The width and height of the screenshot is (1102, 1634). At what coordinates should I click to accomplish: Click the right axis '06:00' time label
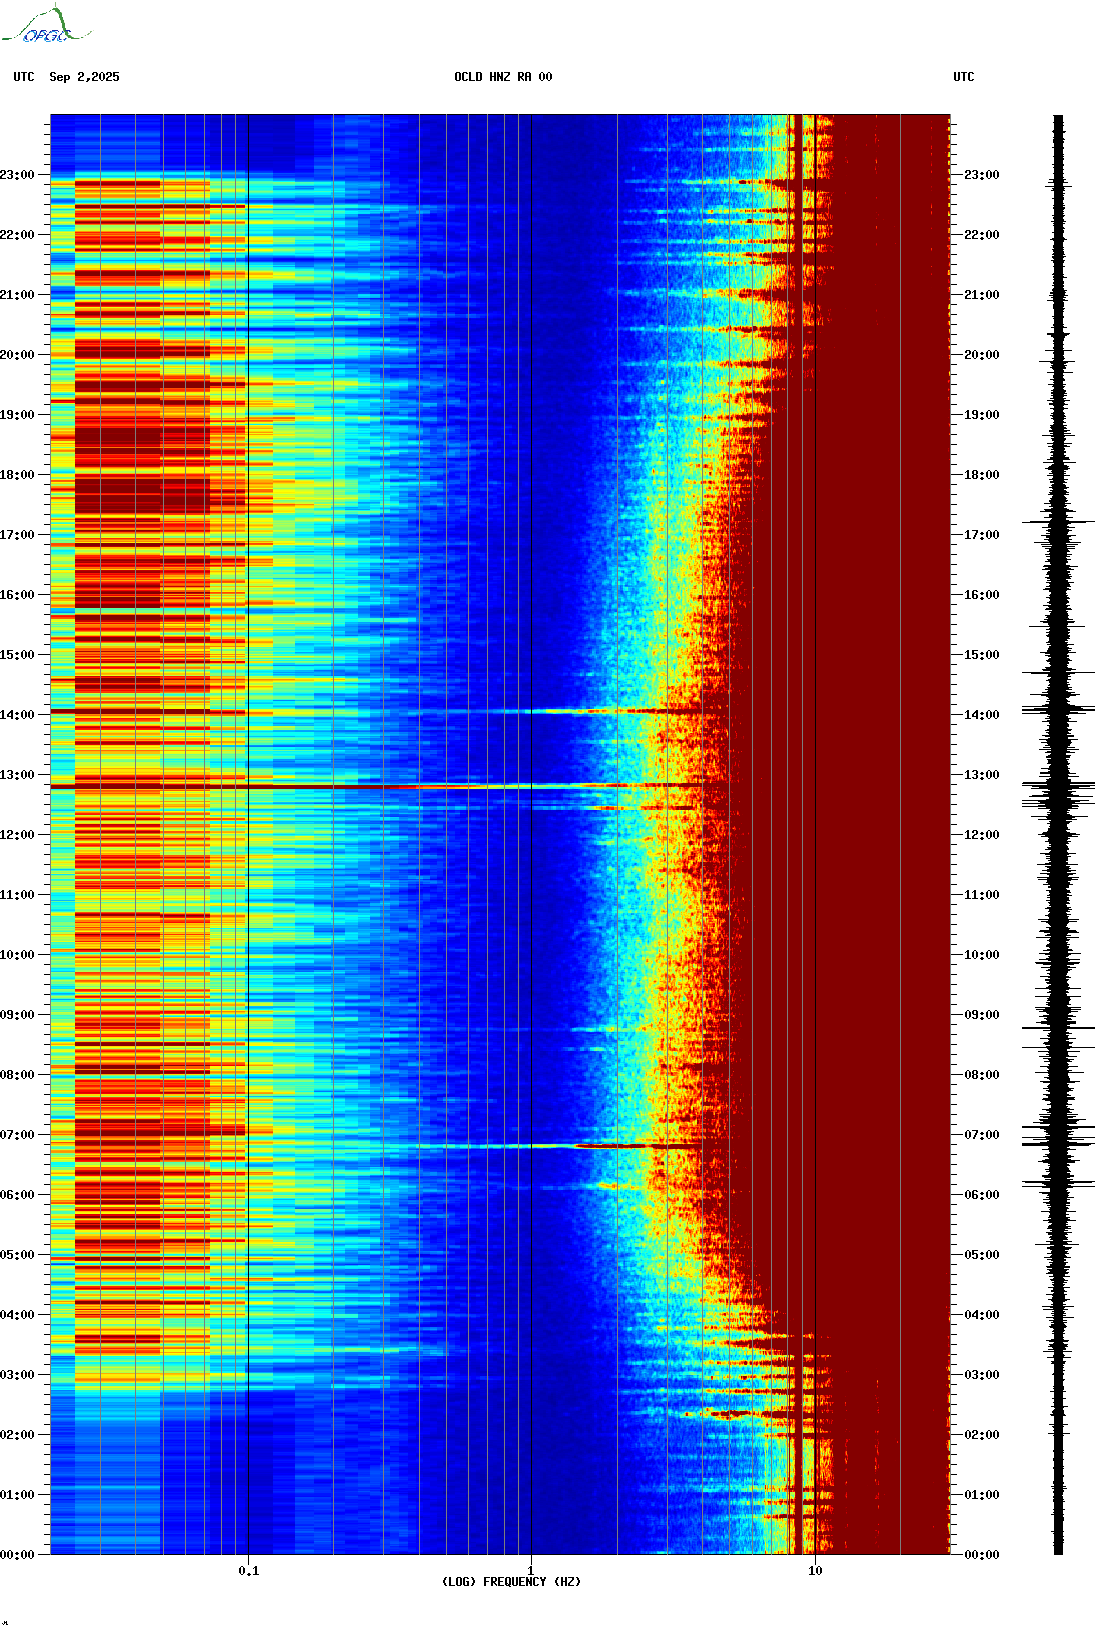pos(981,1195)
